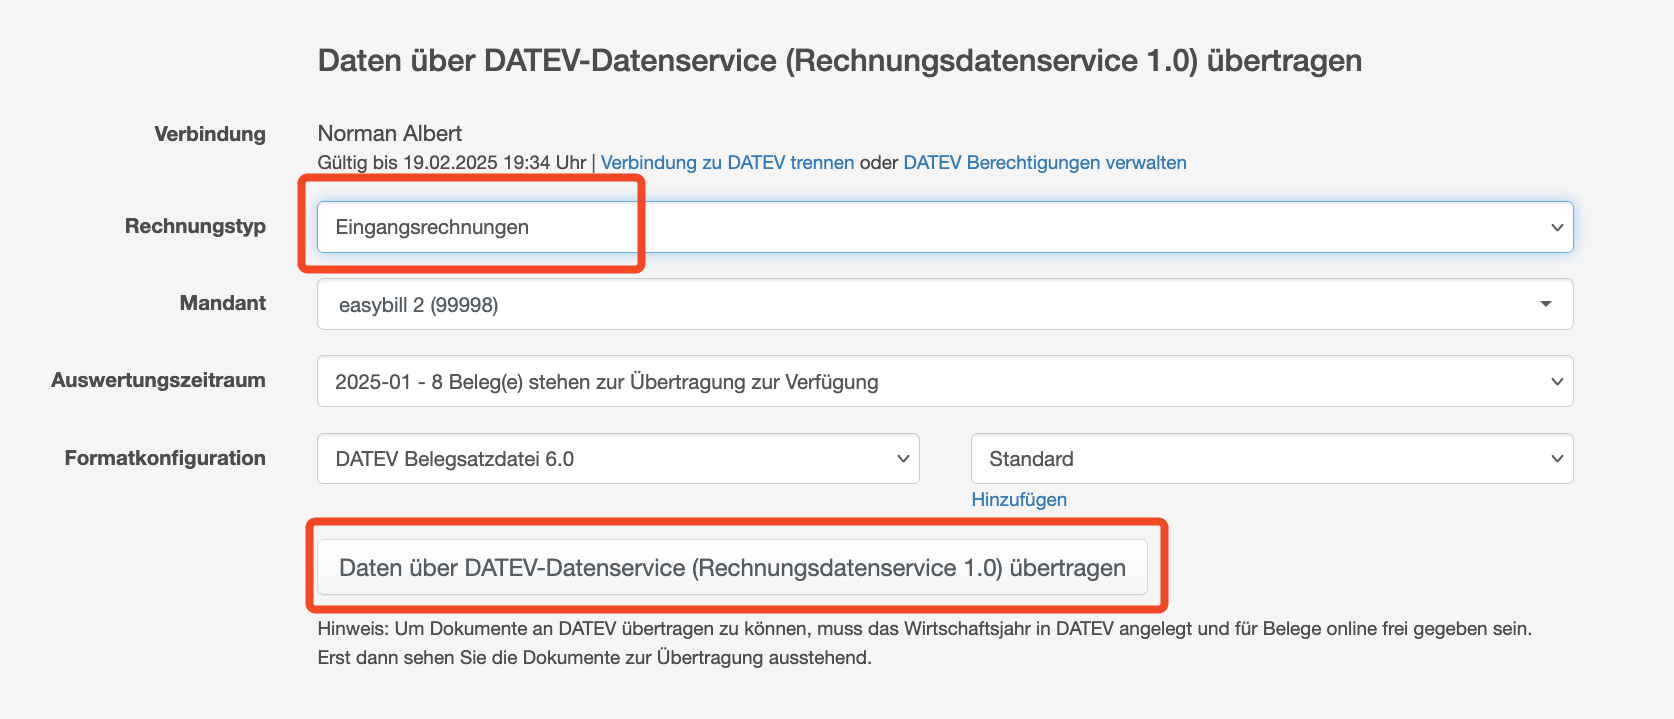This screenshot has height=719, width=1674.
Task: Click the Daten über DATEV-Datenservice übertragen button
Action: tap(732, 568)
